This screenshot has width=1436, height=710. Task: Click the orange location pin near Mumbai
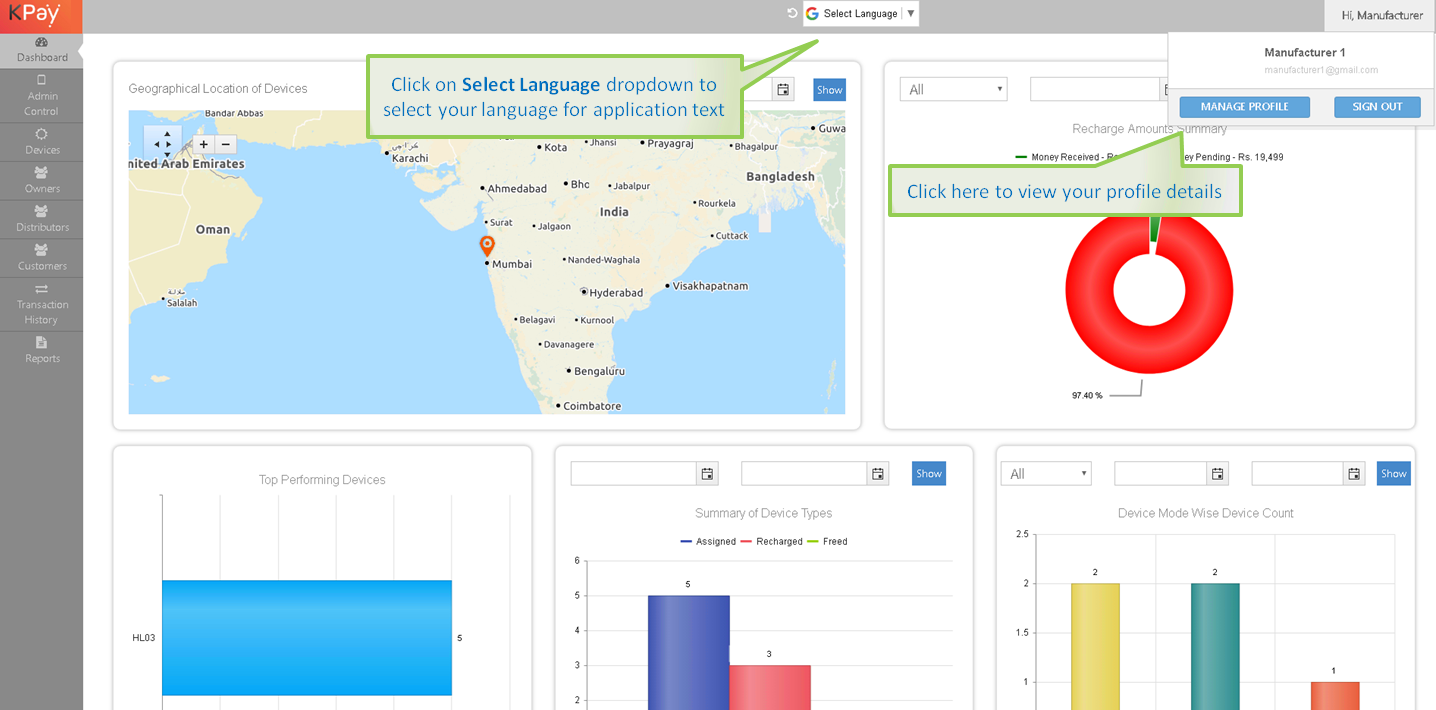click(x=487, y=245)
